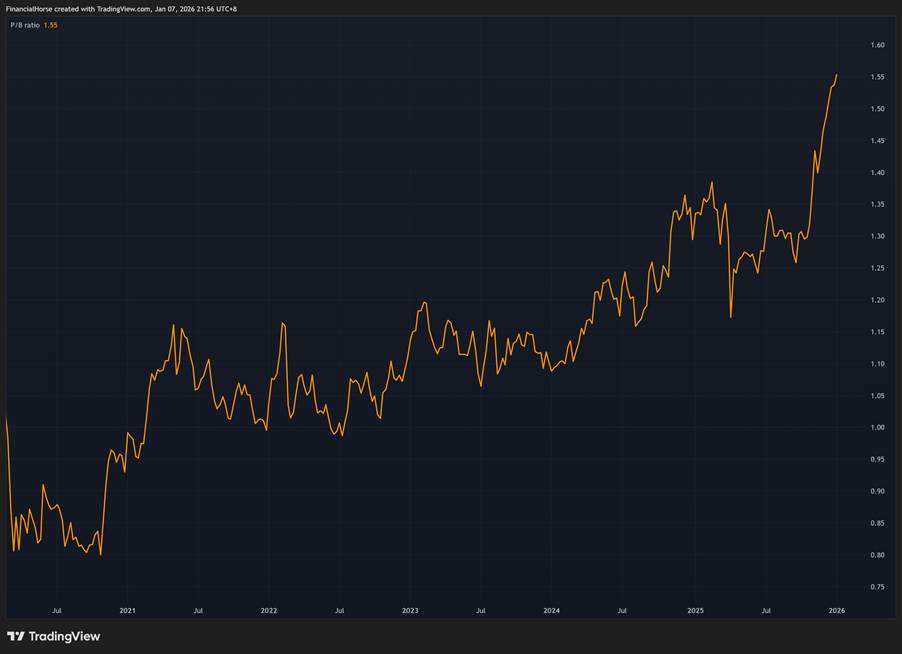Click the 1.45 price axis label
902x654 pixels.
click(877, 141)
